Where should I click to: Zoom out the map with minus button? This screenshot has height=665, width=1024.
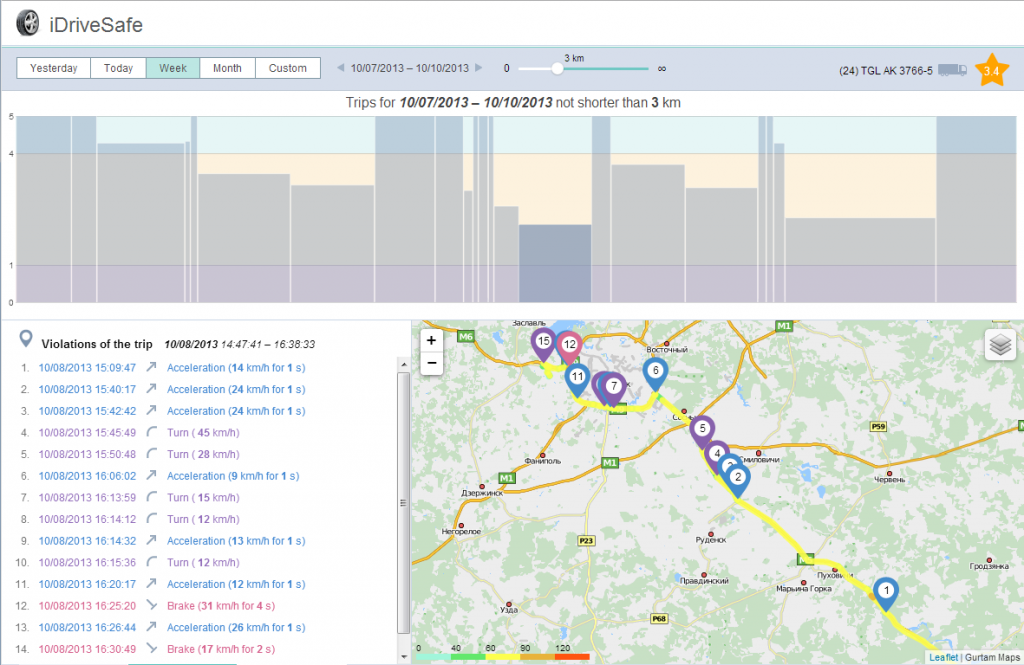[x=431, y=363]
